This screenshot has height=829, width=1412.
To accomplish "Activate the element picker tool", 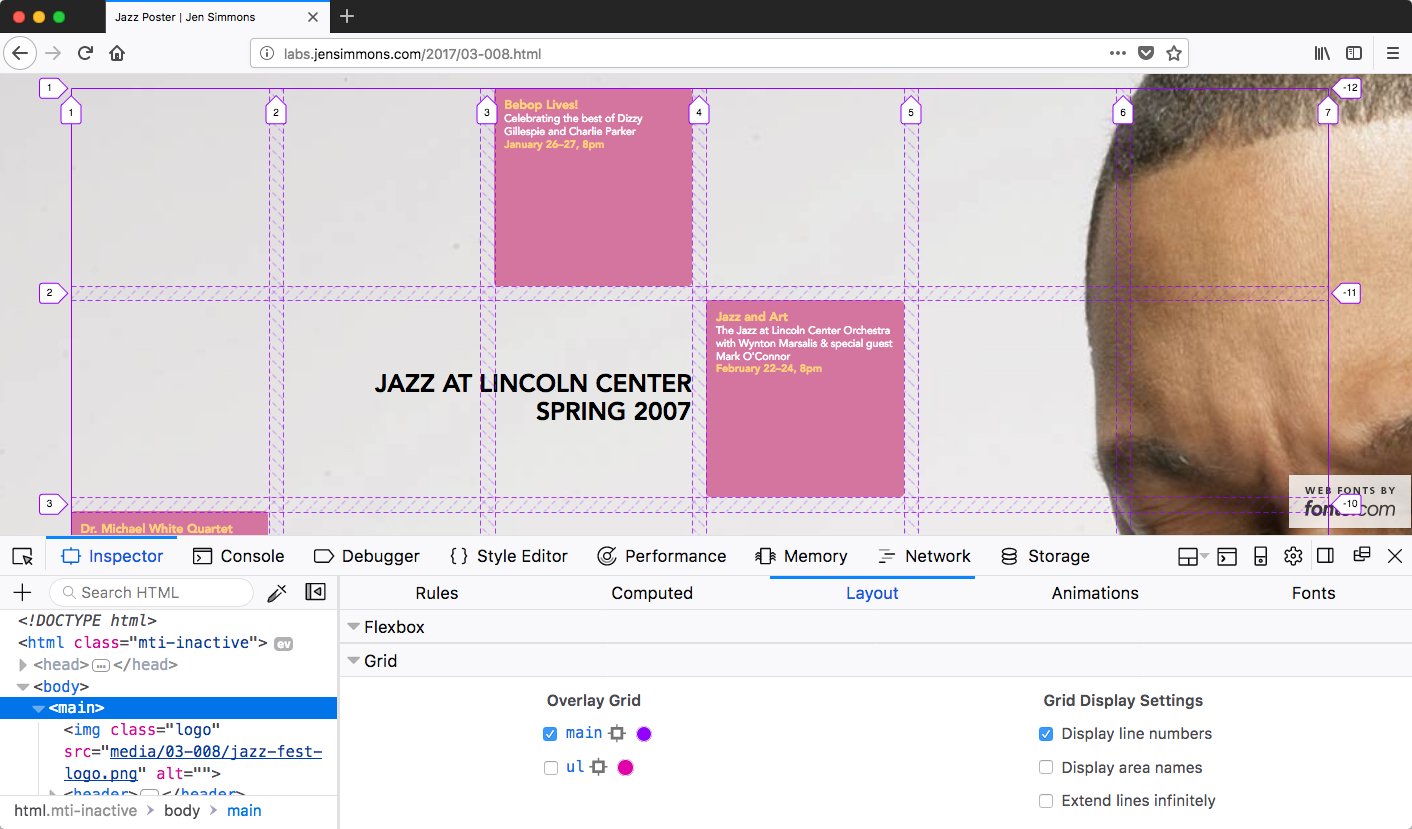I will point(23,556).
